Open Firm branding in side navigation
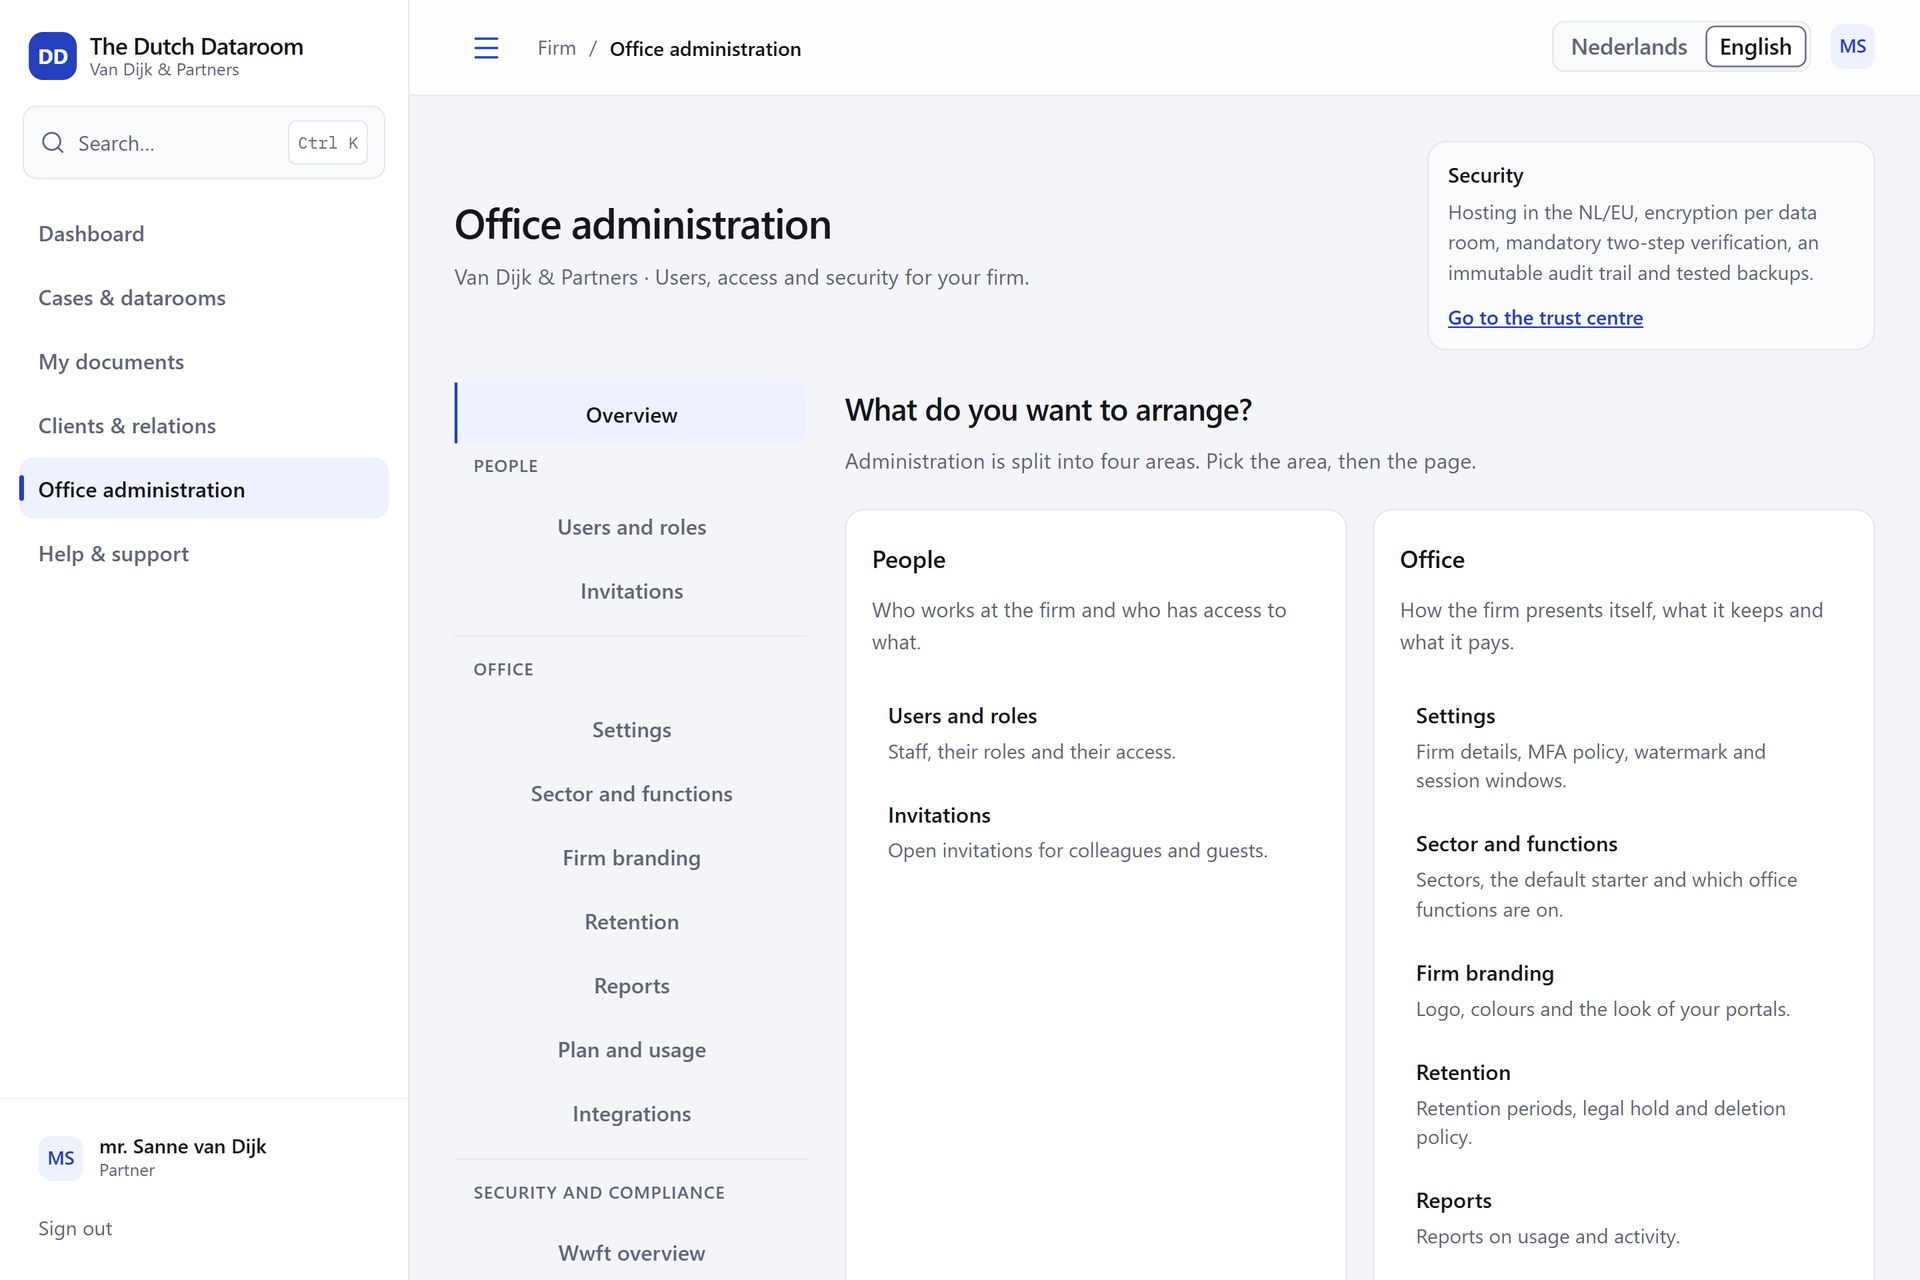Image resolution: width=1920 pixels, height=1280 pixels. coord(631,858)
